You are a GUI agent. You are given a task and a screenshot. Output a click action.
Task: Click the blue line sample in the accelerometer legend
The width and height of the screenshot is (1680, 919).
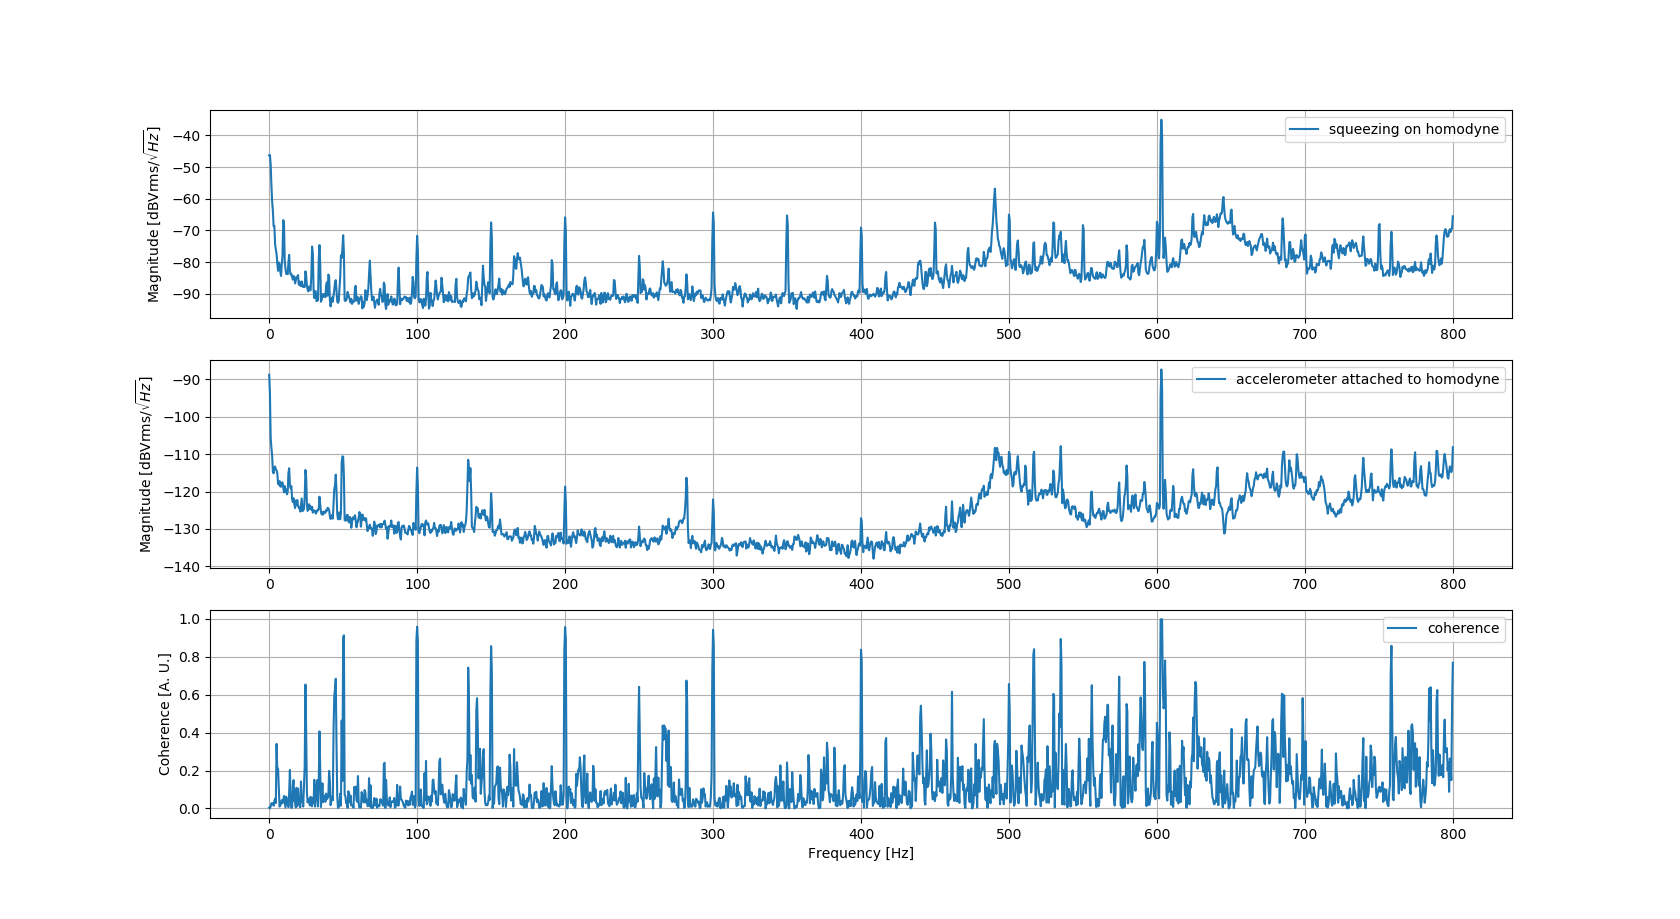click(1212, 380)
